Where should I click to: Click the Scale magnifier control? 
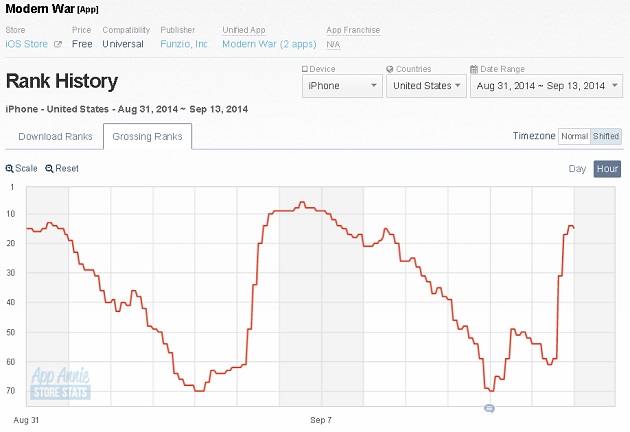tap(21, 168)
